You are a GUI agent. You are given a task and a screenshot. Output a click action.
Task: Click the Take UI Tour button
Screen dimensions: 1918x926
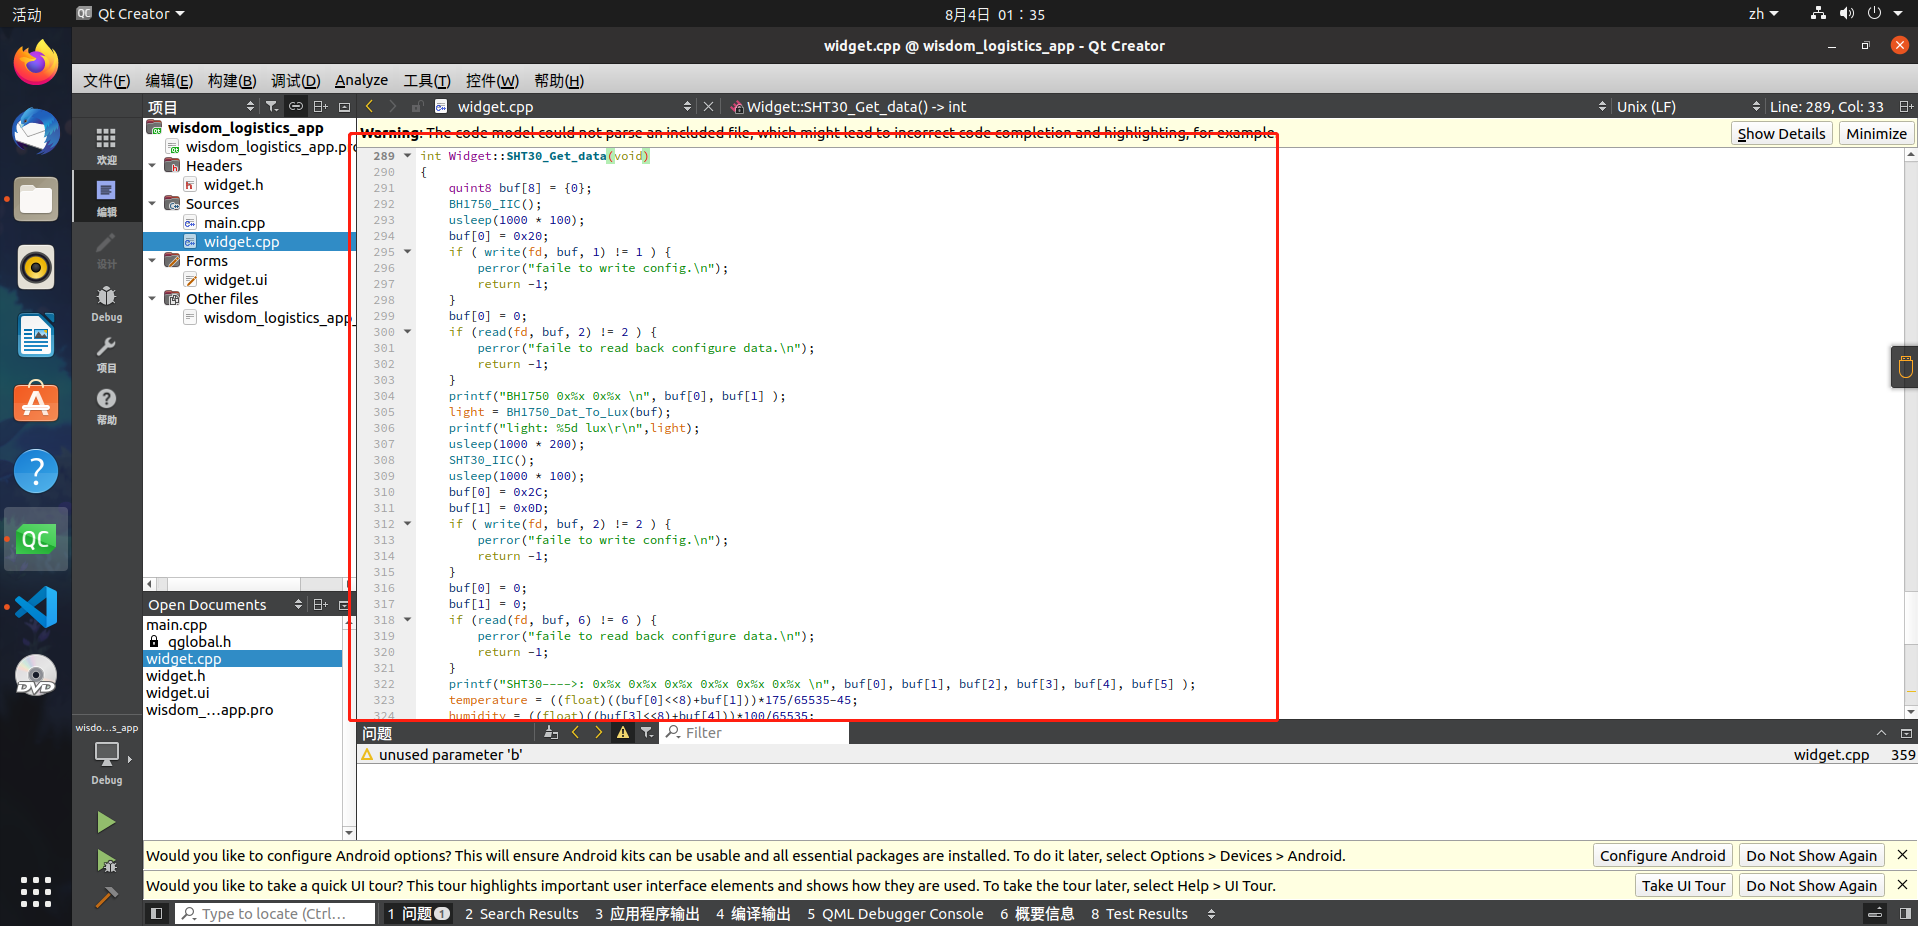click(x=1683, y=885)
